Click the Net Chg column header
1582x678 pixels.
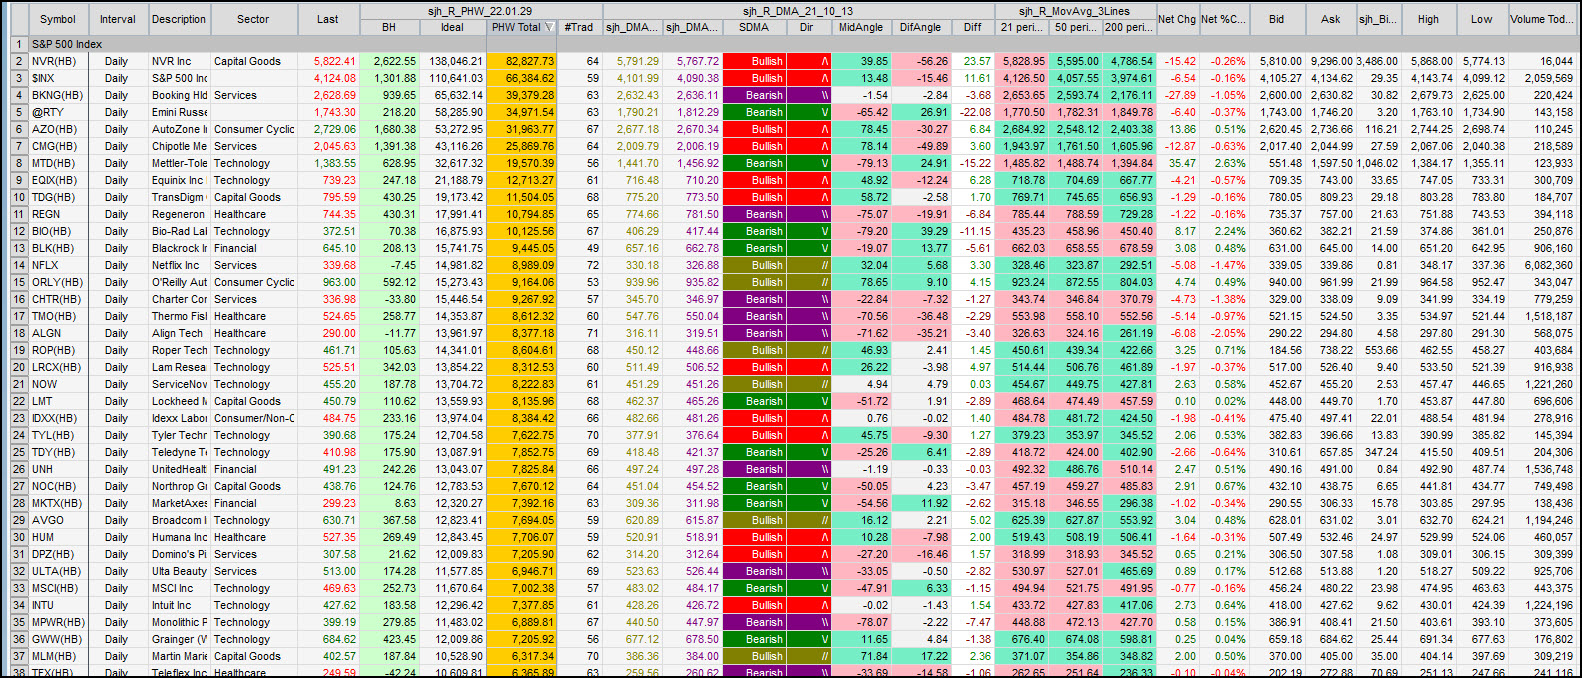pos(1177,19)
